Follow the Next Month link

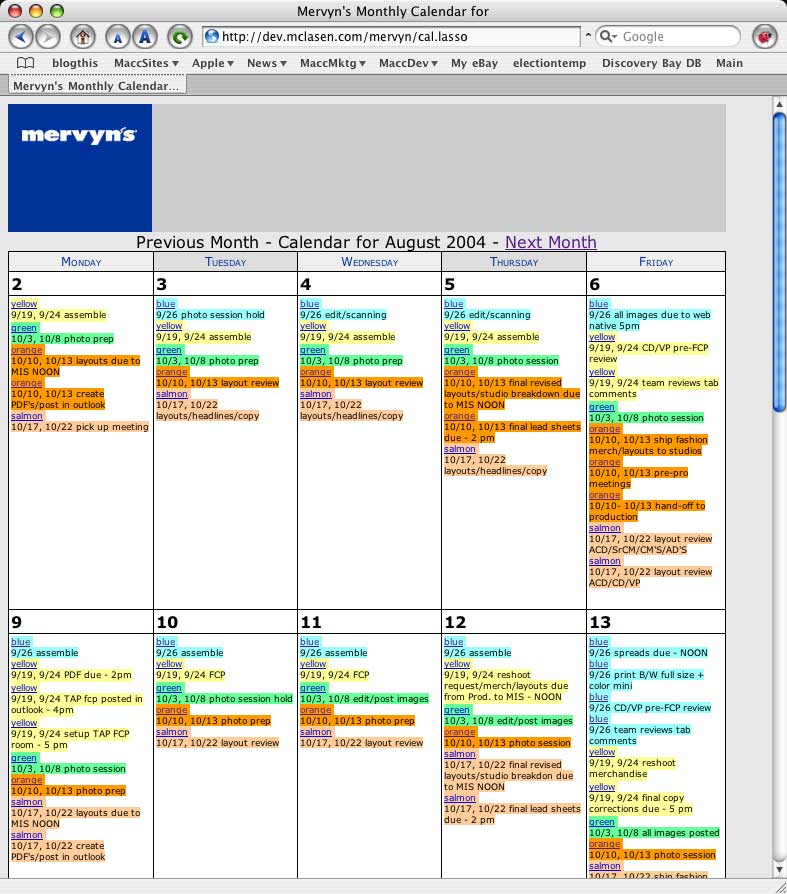click(x=550, y=242)
